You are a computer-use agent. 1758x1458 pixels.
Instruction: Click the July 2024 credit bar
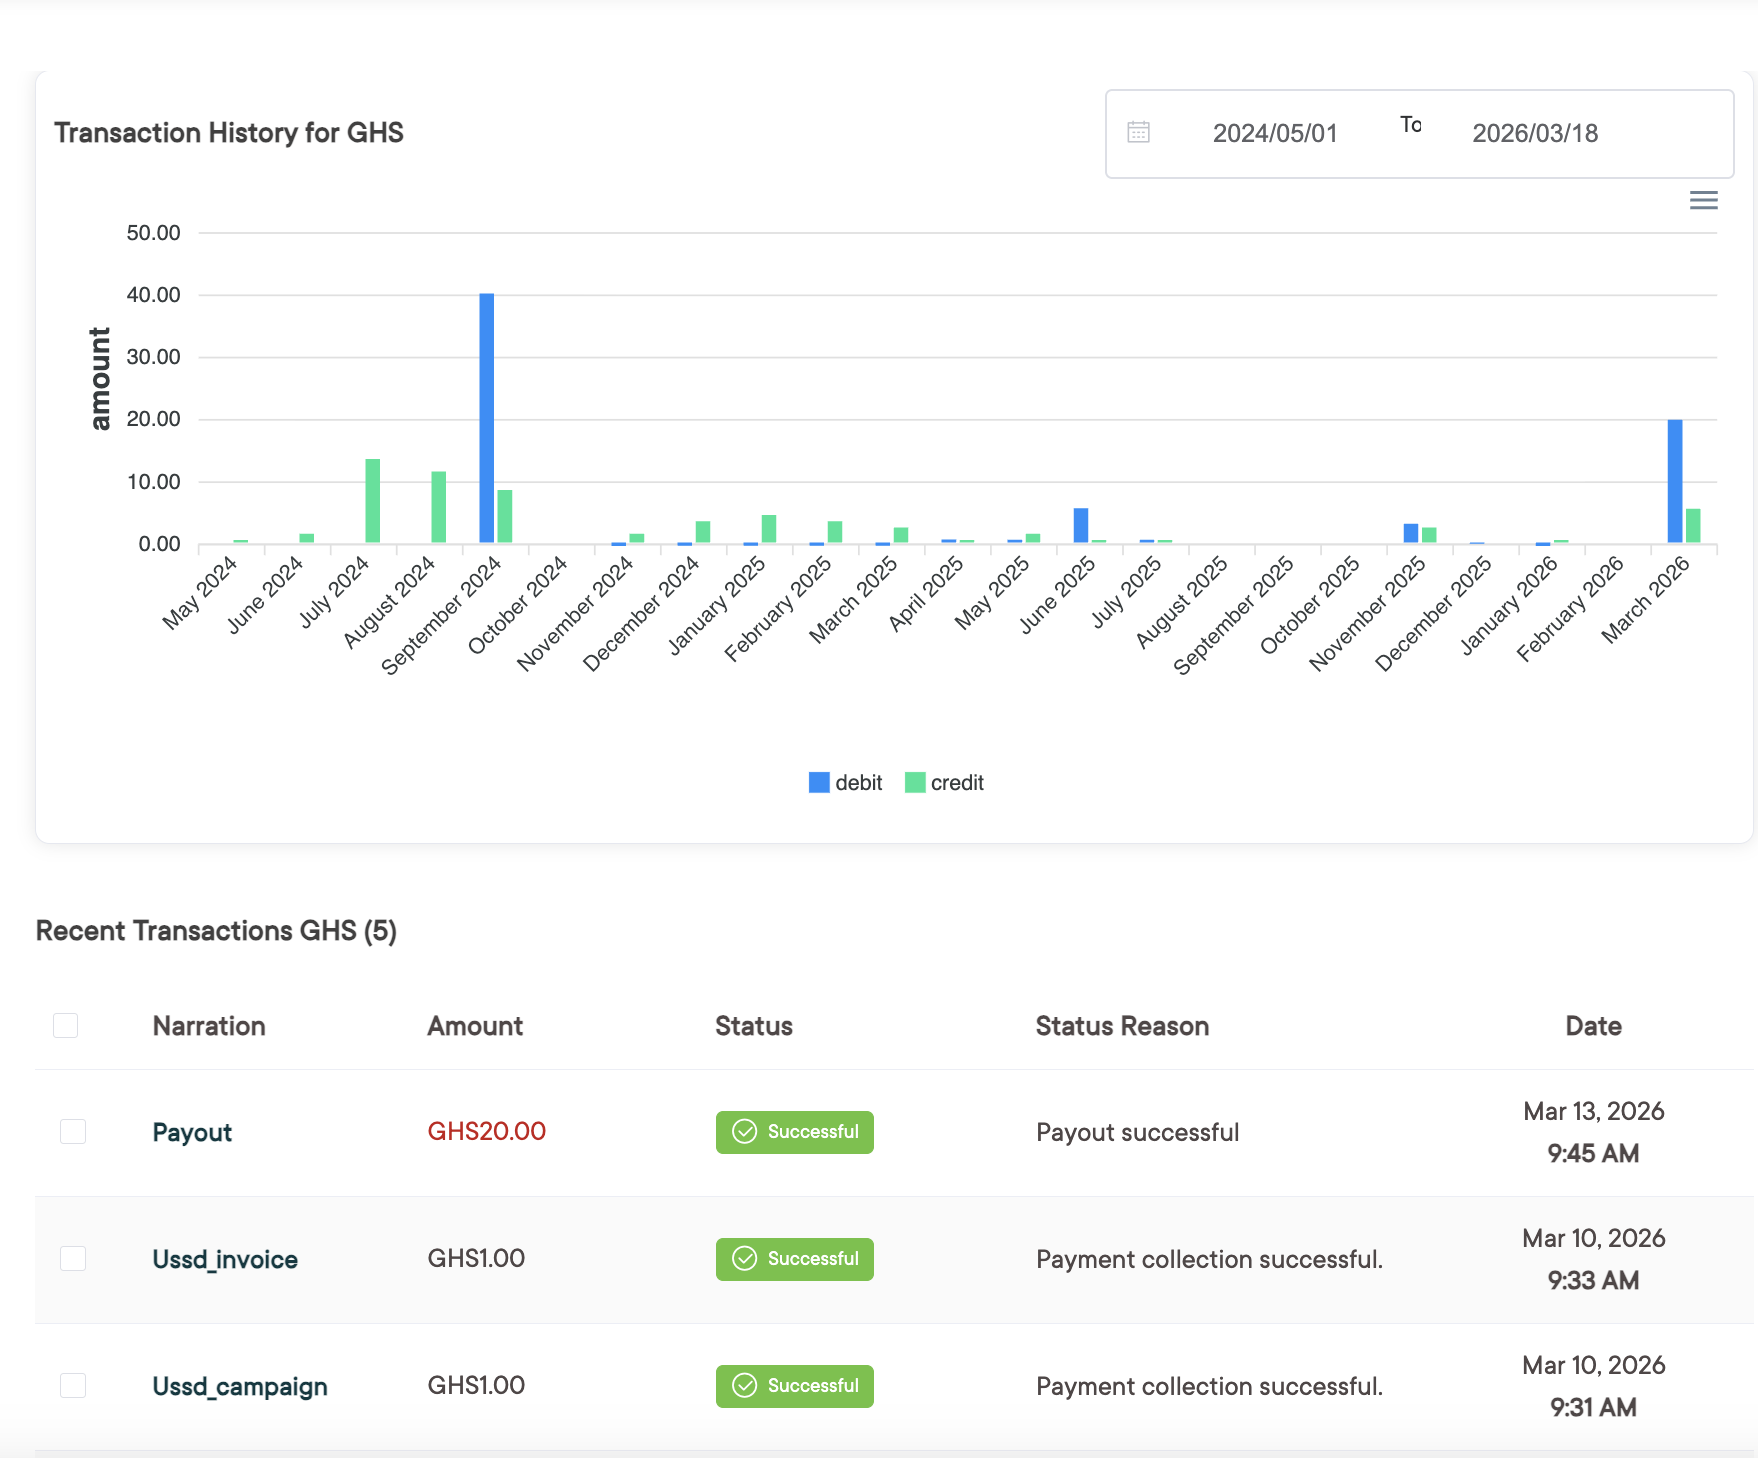click(373, 502)
